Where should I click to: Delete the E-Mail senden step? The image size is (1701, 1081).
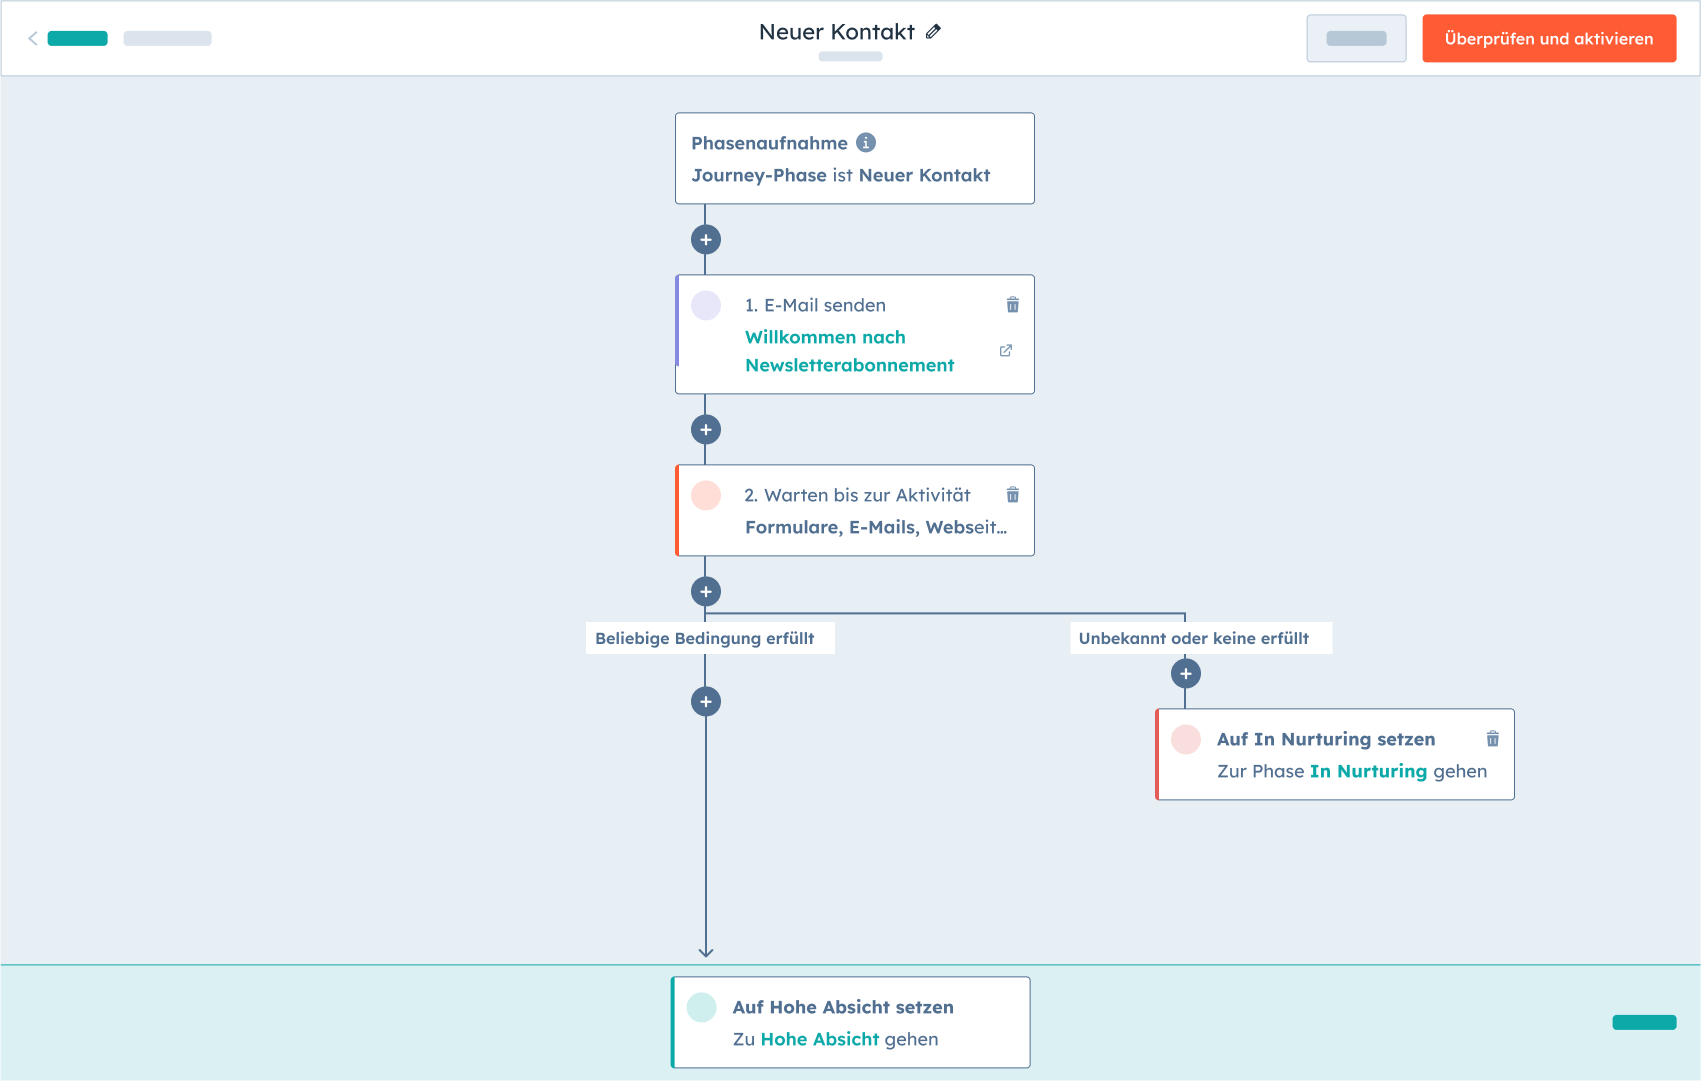click(x=1013, y=305)
